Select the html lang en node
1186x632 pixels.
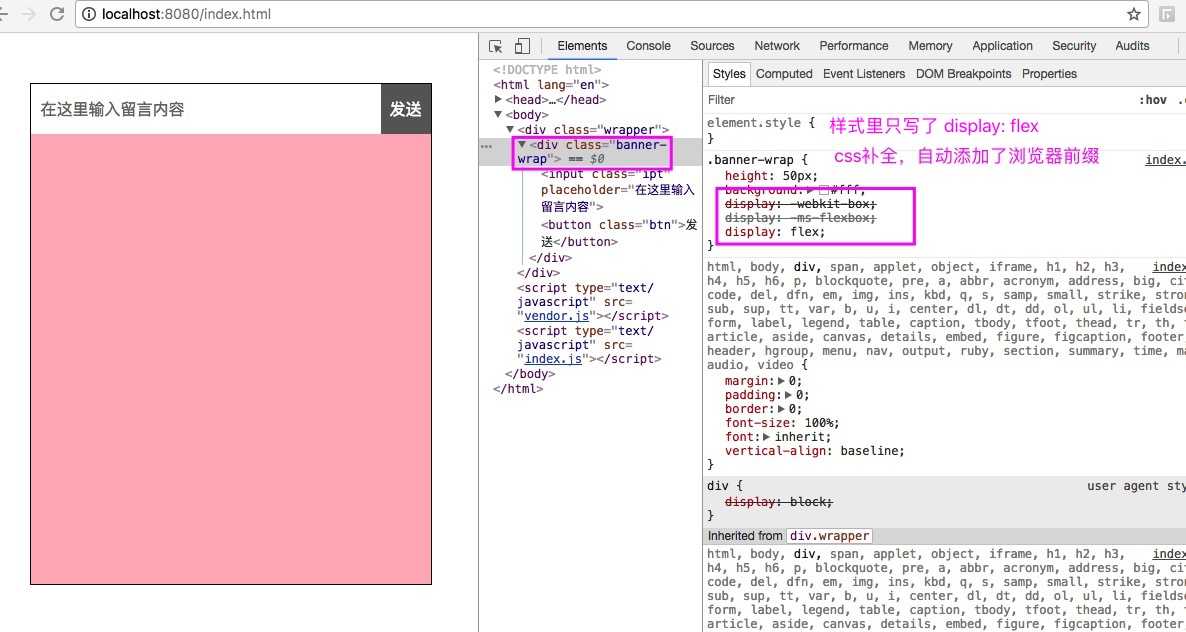[551, 85]
